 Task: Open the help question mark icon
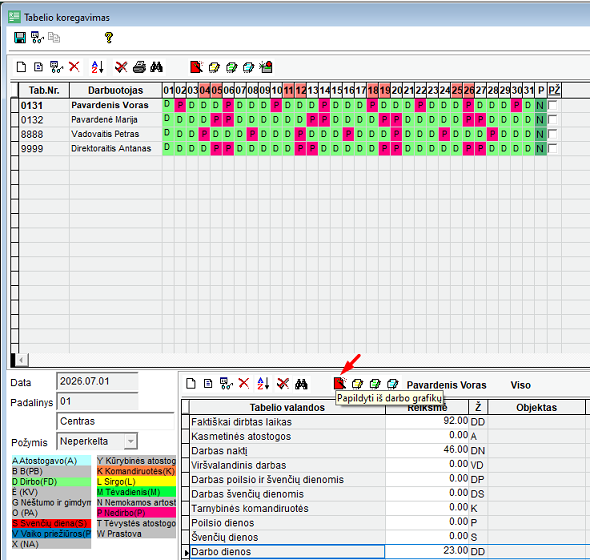[109, 38]
